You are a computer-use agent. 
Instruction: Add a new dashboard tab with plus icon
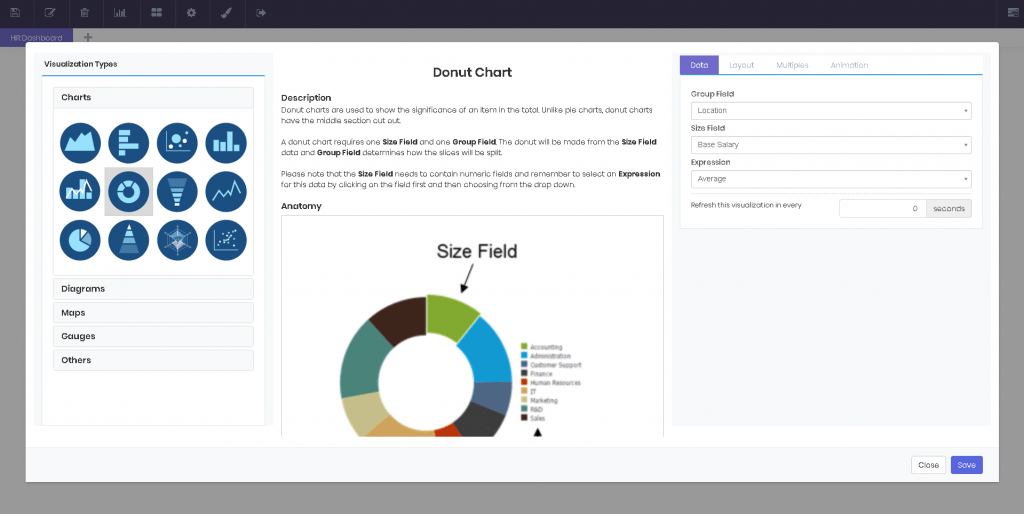pyautogui.click(x=88, y=37)
